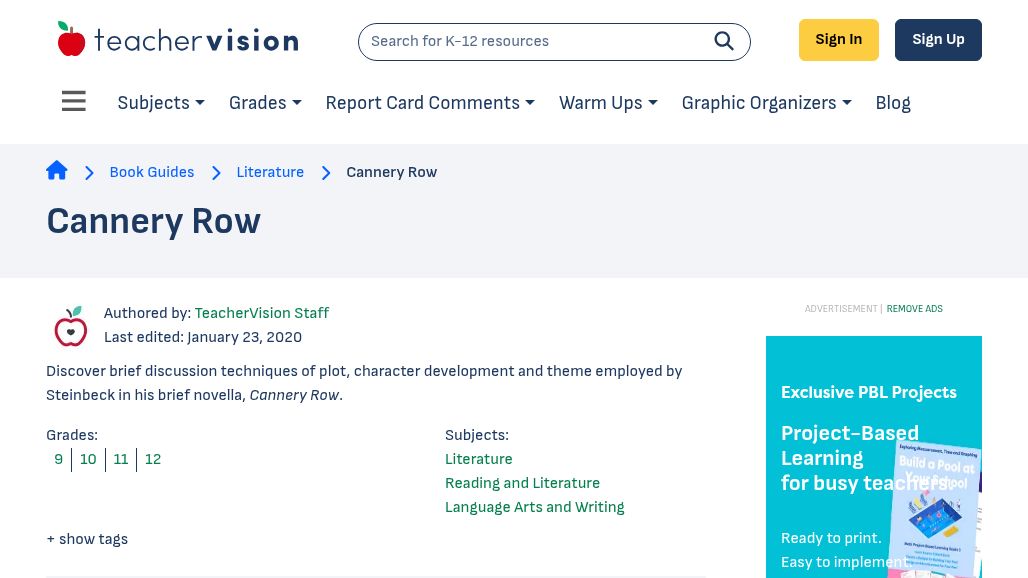Open the Warm Ups menu
The width and height of the screenshot is (1028, 578).
pyautogui.click(x=608, y=103)
